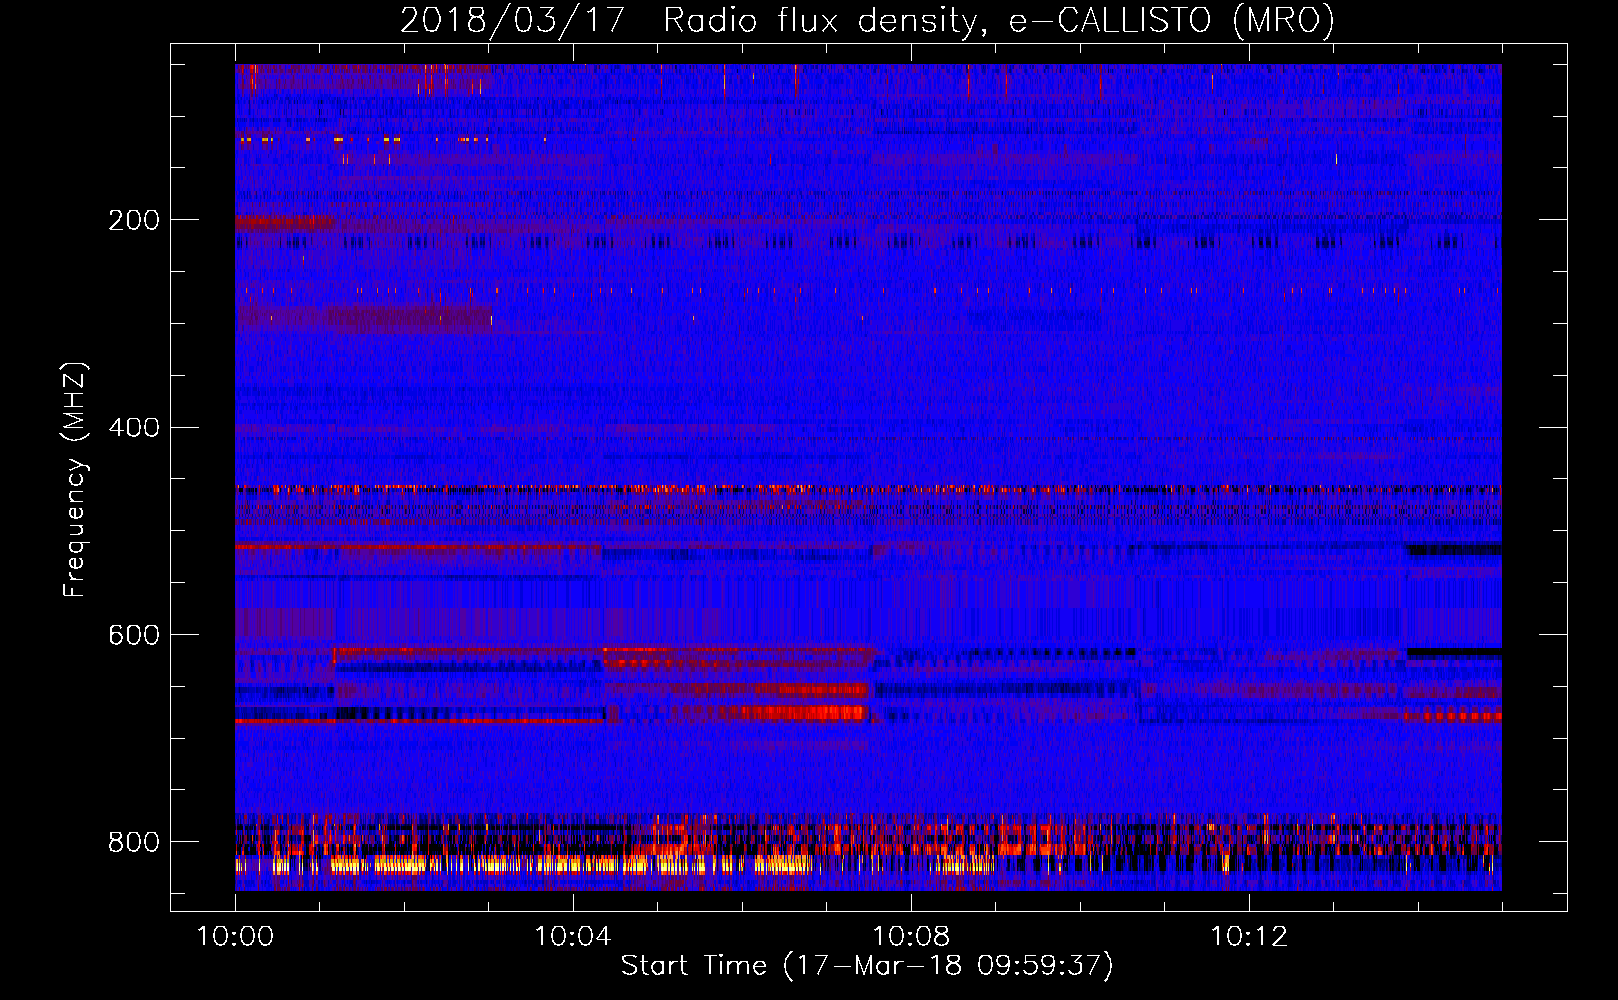Click the '10:12' time tick label
1618x1000 pixels.
tap(1248, 937)
